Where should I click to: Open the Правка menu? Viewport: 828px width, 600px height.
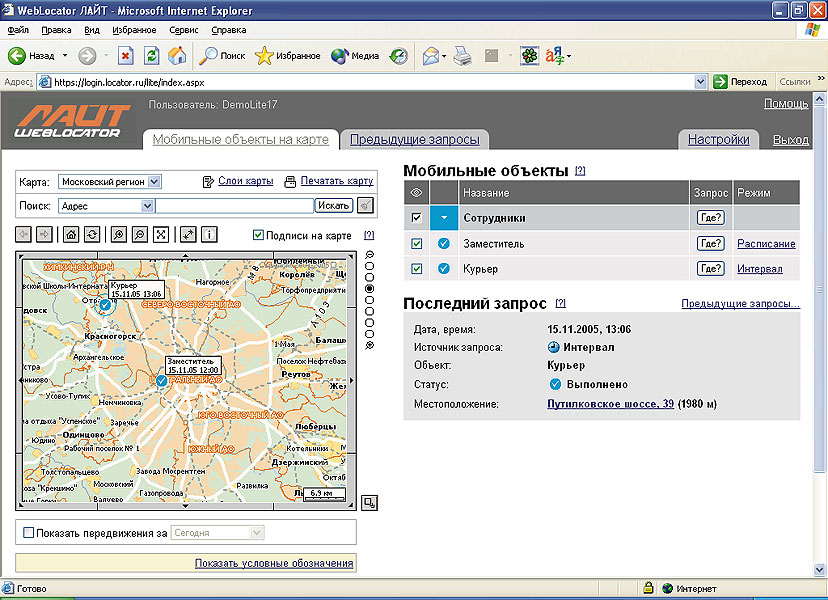click(x=56, y=30)
